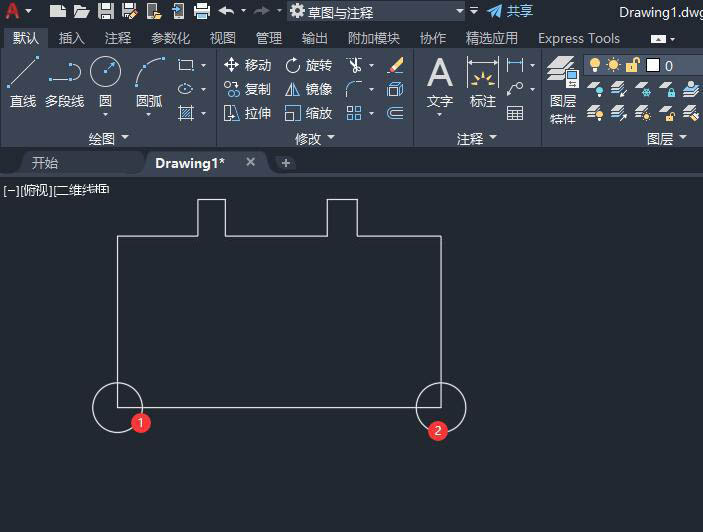Click the Fillet corner tool

[x=354, y=89]
